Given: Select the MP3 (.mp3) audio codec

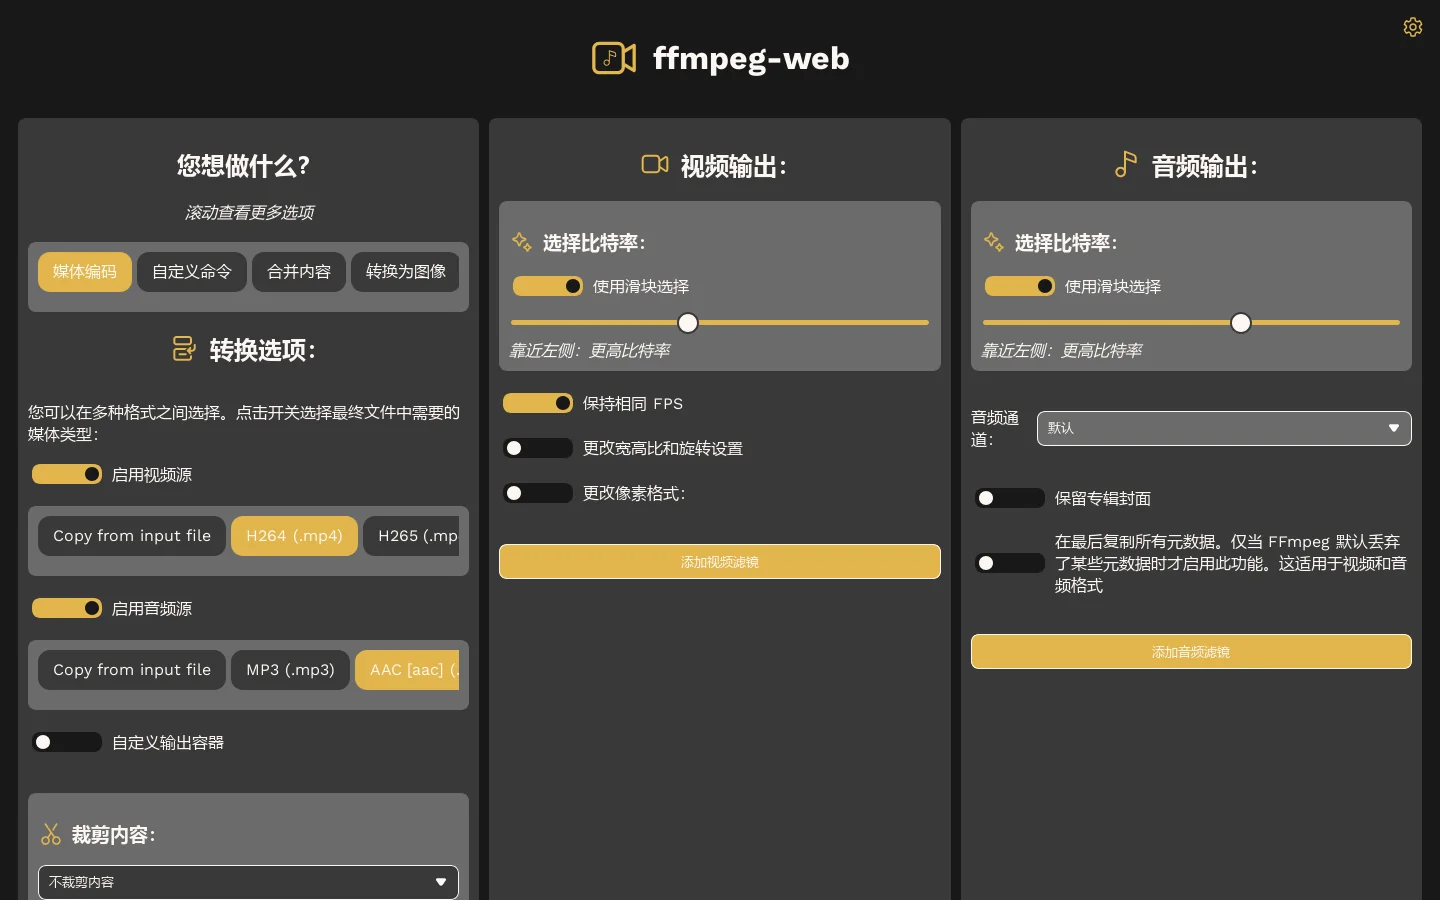Looking at the screenshot, I should (290, 670).
